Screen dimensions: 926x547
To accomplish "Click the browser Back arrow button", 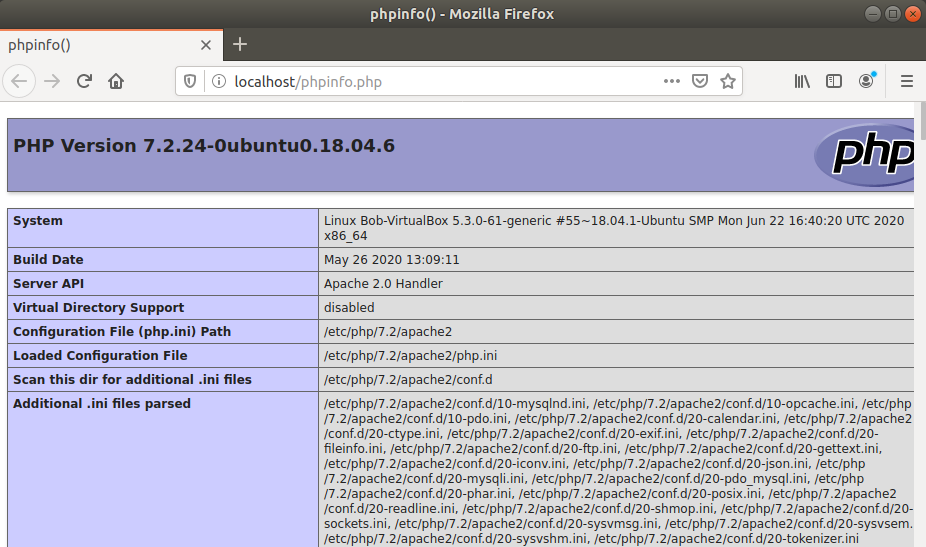I will pos(20,81).
